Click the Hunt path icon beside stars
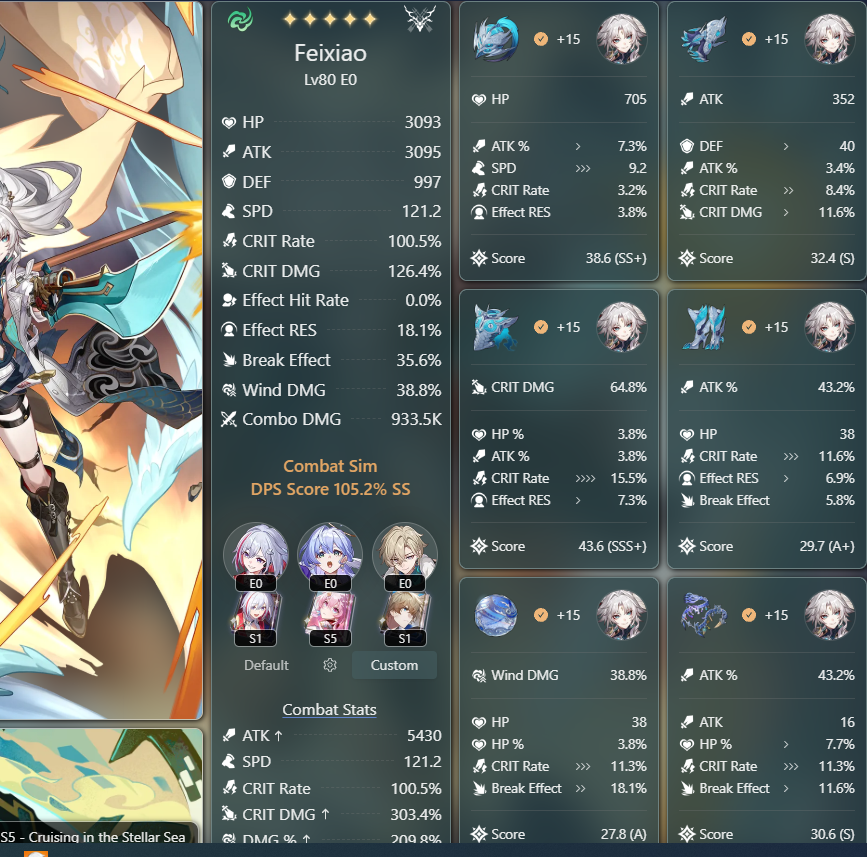The height and width of the screenshot is (857, 867). pyautogui.click(x=420, y=19)
